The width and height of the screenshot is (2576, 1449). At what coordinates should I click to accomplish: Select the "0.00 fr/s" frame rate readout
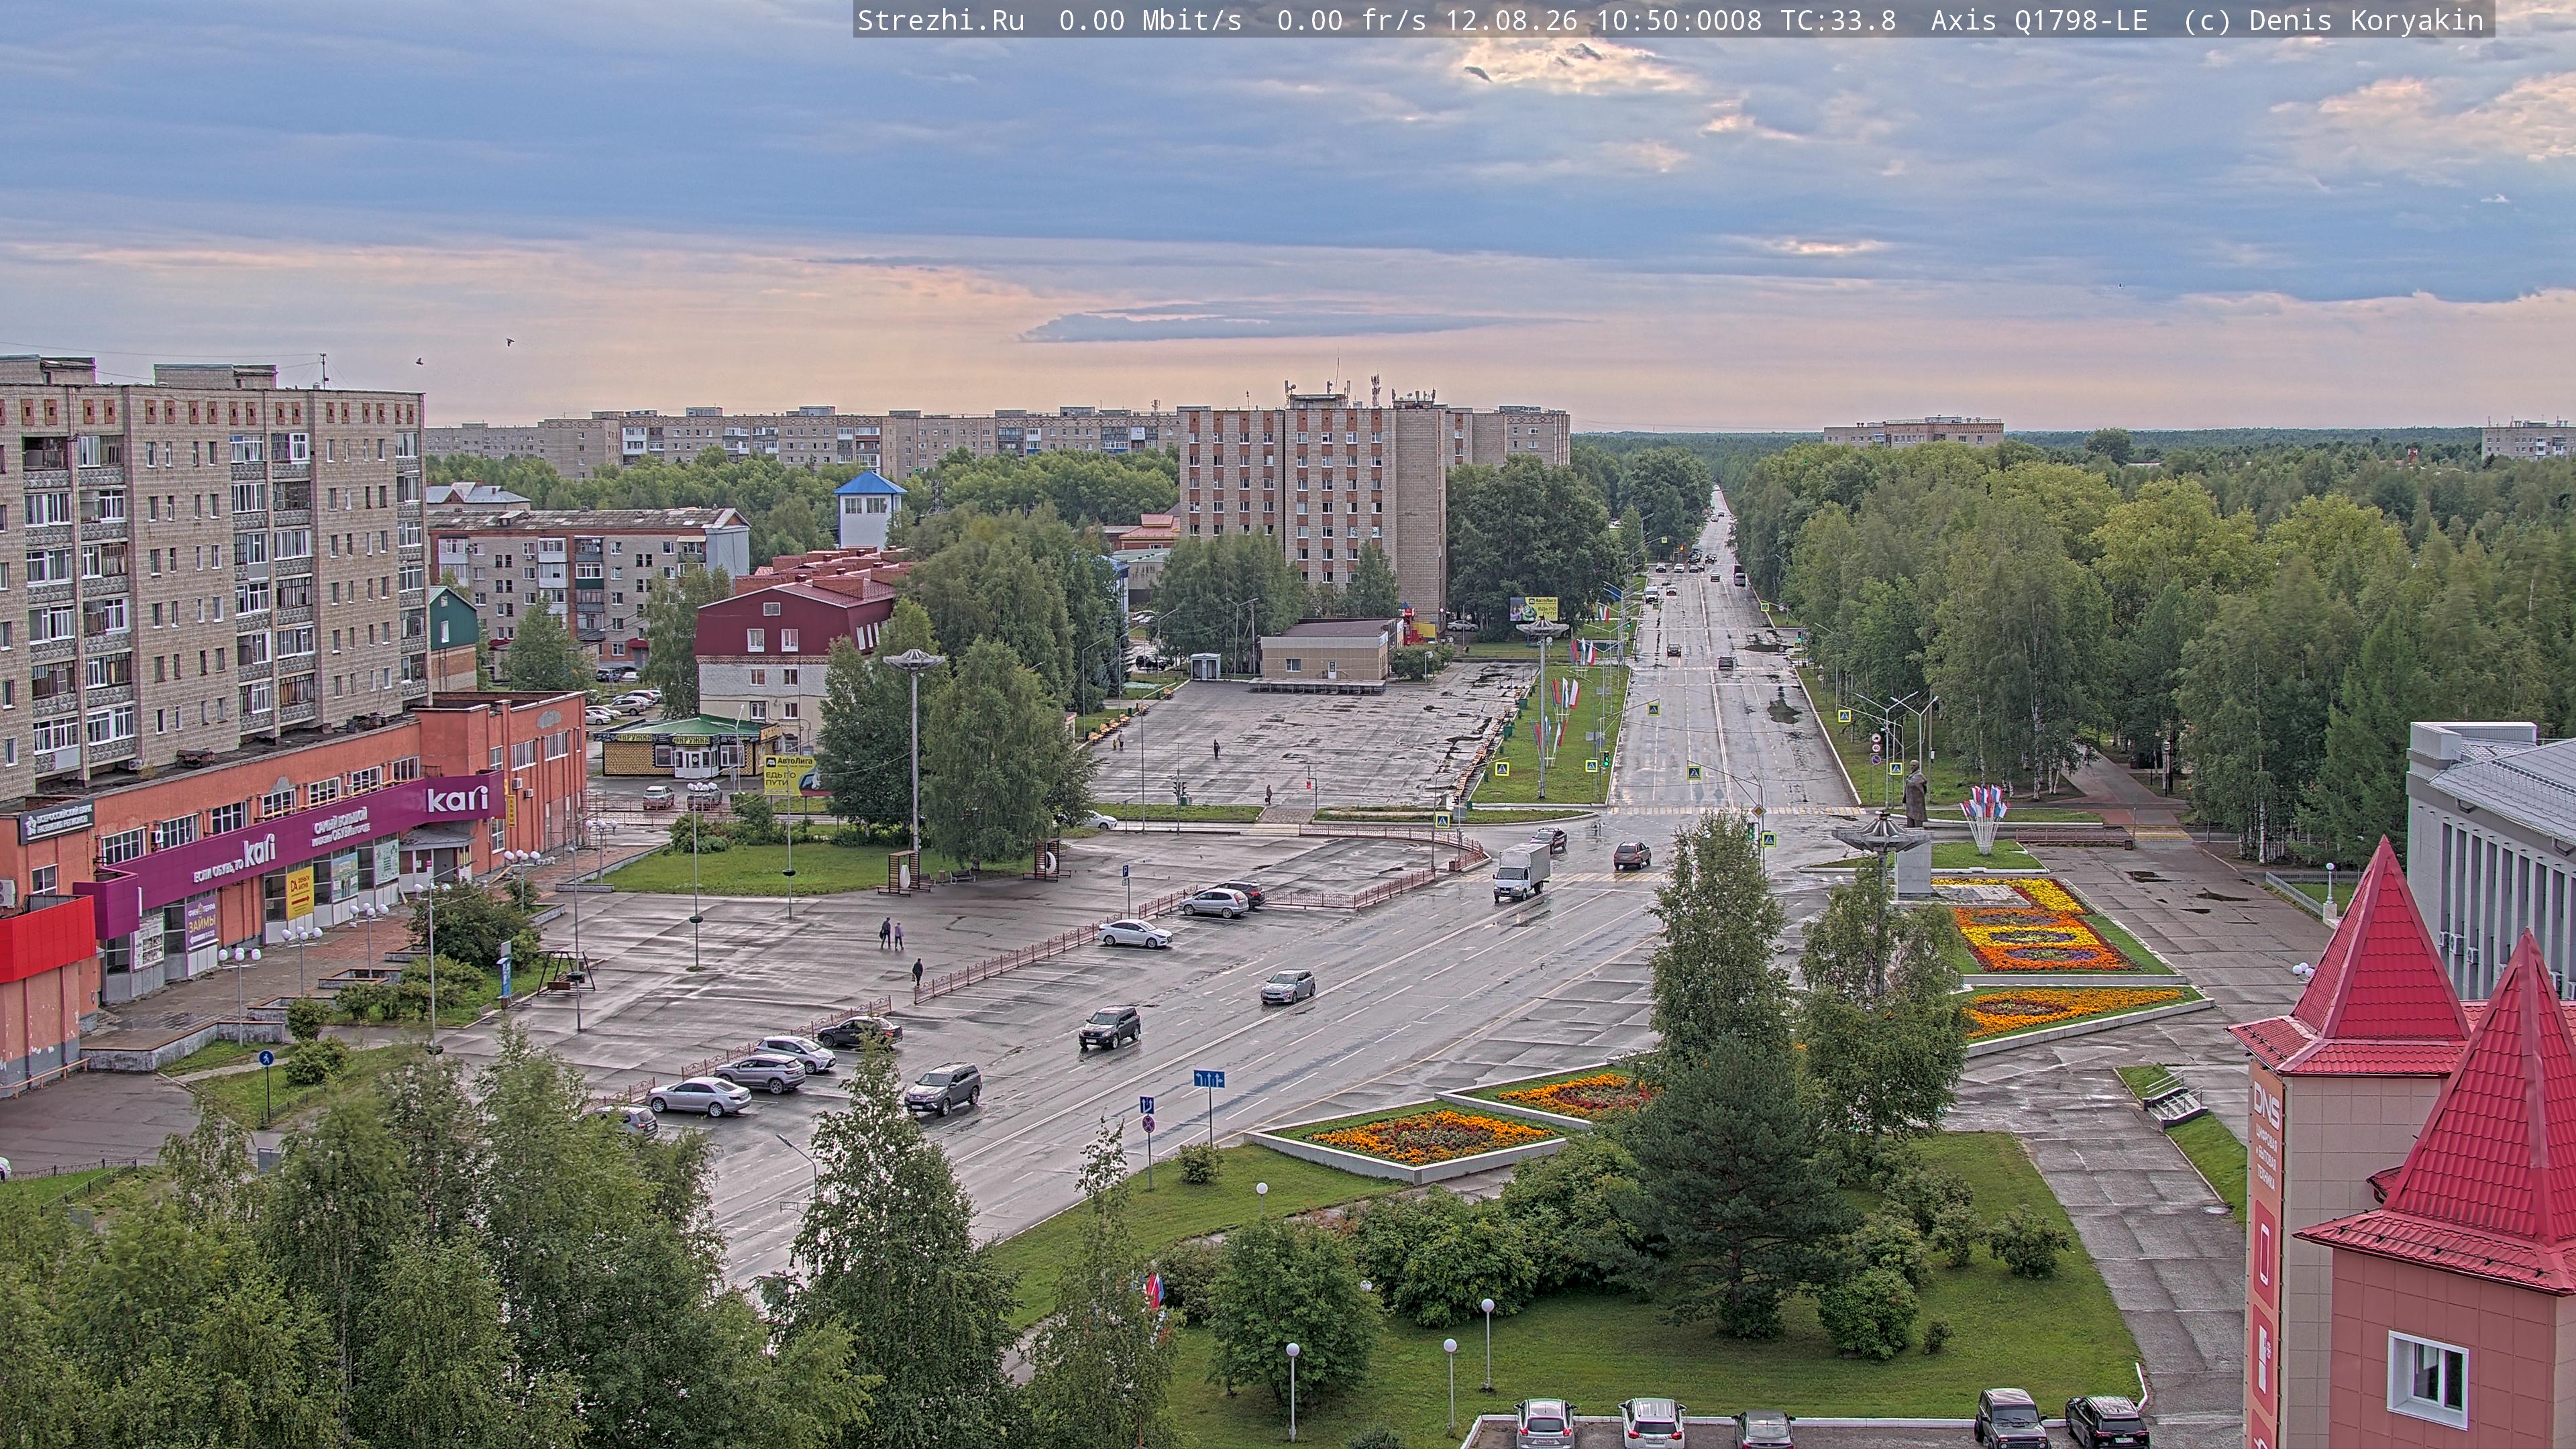point(1352,20)
